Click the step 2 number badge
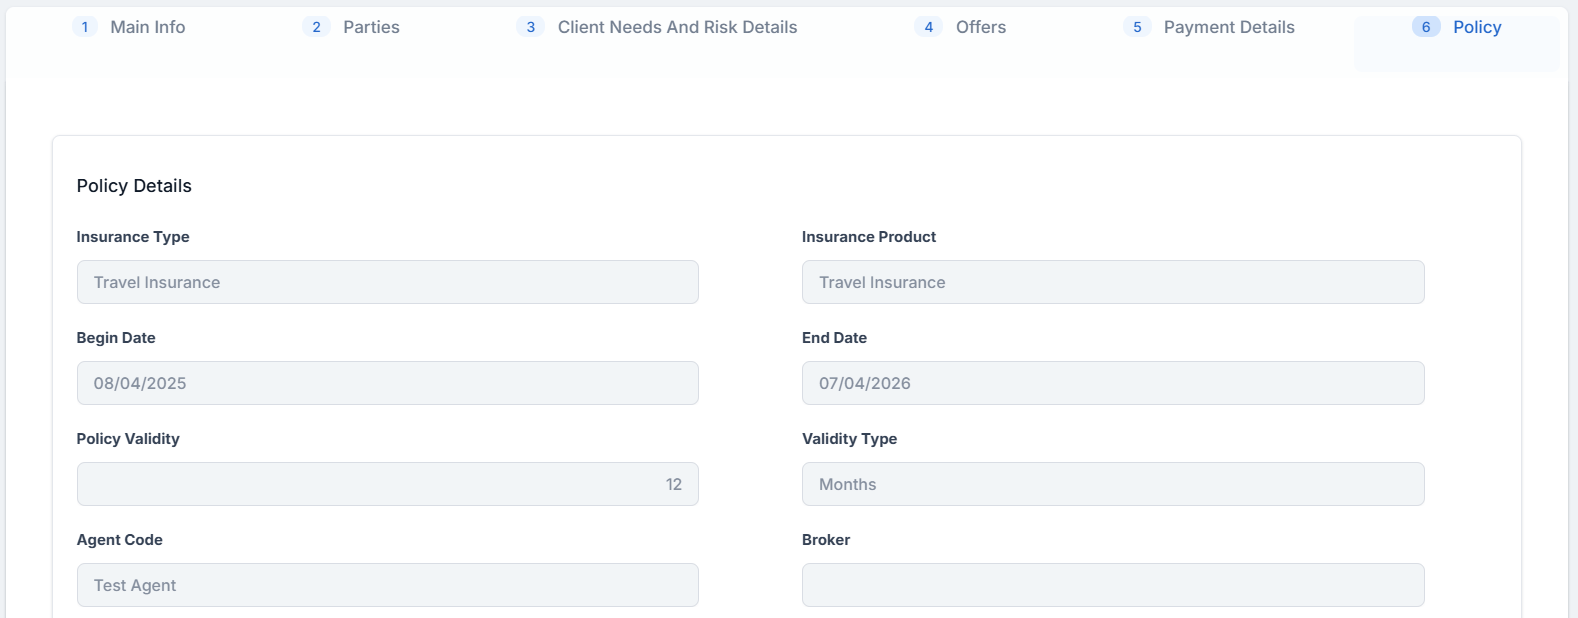 click(x=316, y=27)
